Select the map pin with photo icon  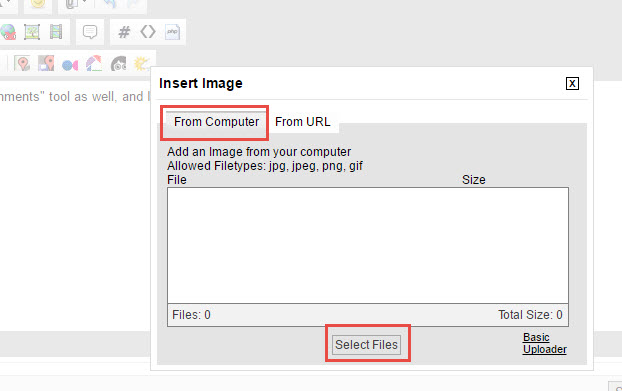point(46,63)
